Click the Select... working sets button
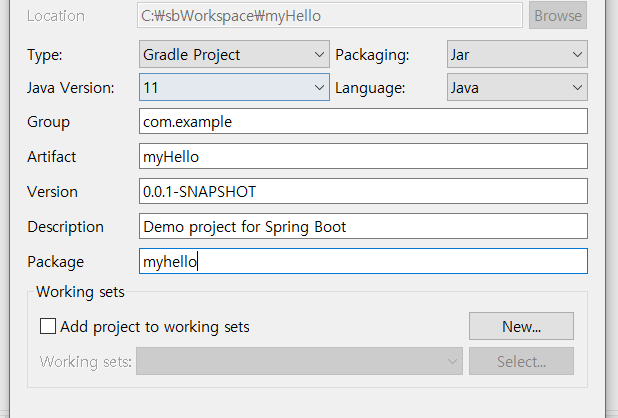Viewport: 618px width, 418px height. pos(521,361)
